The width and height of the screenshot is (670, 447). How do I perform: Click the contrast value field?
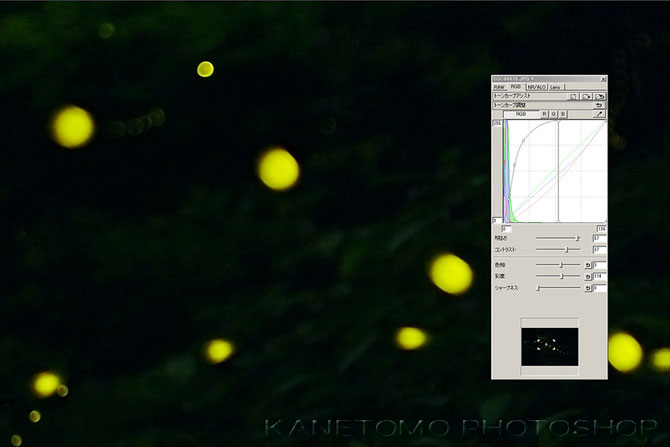[599, 250]
